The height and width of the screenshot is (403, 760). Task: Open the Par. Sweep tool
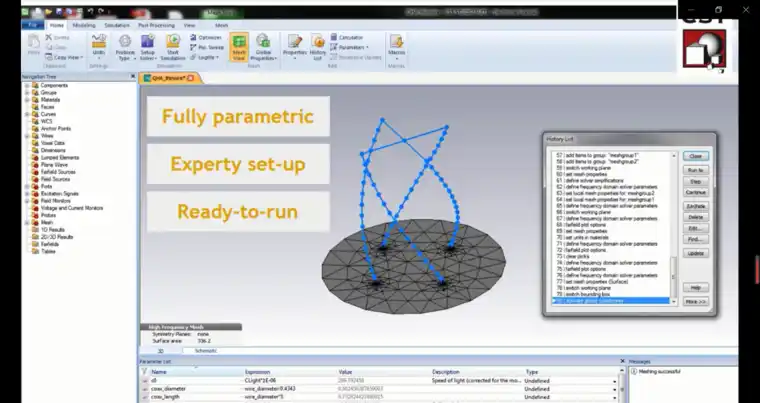[206, 48]
